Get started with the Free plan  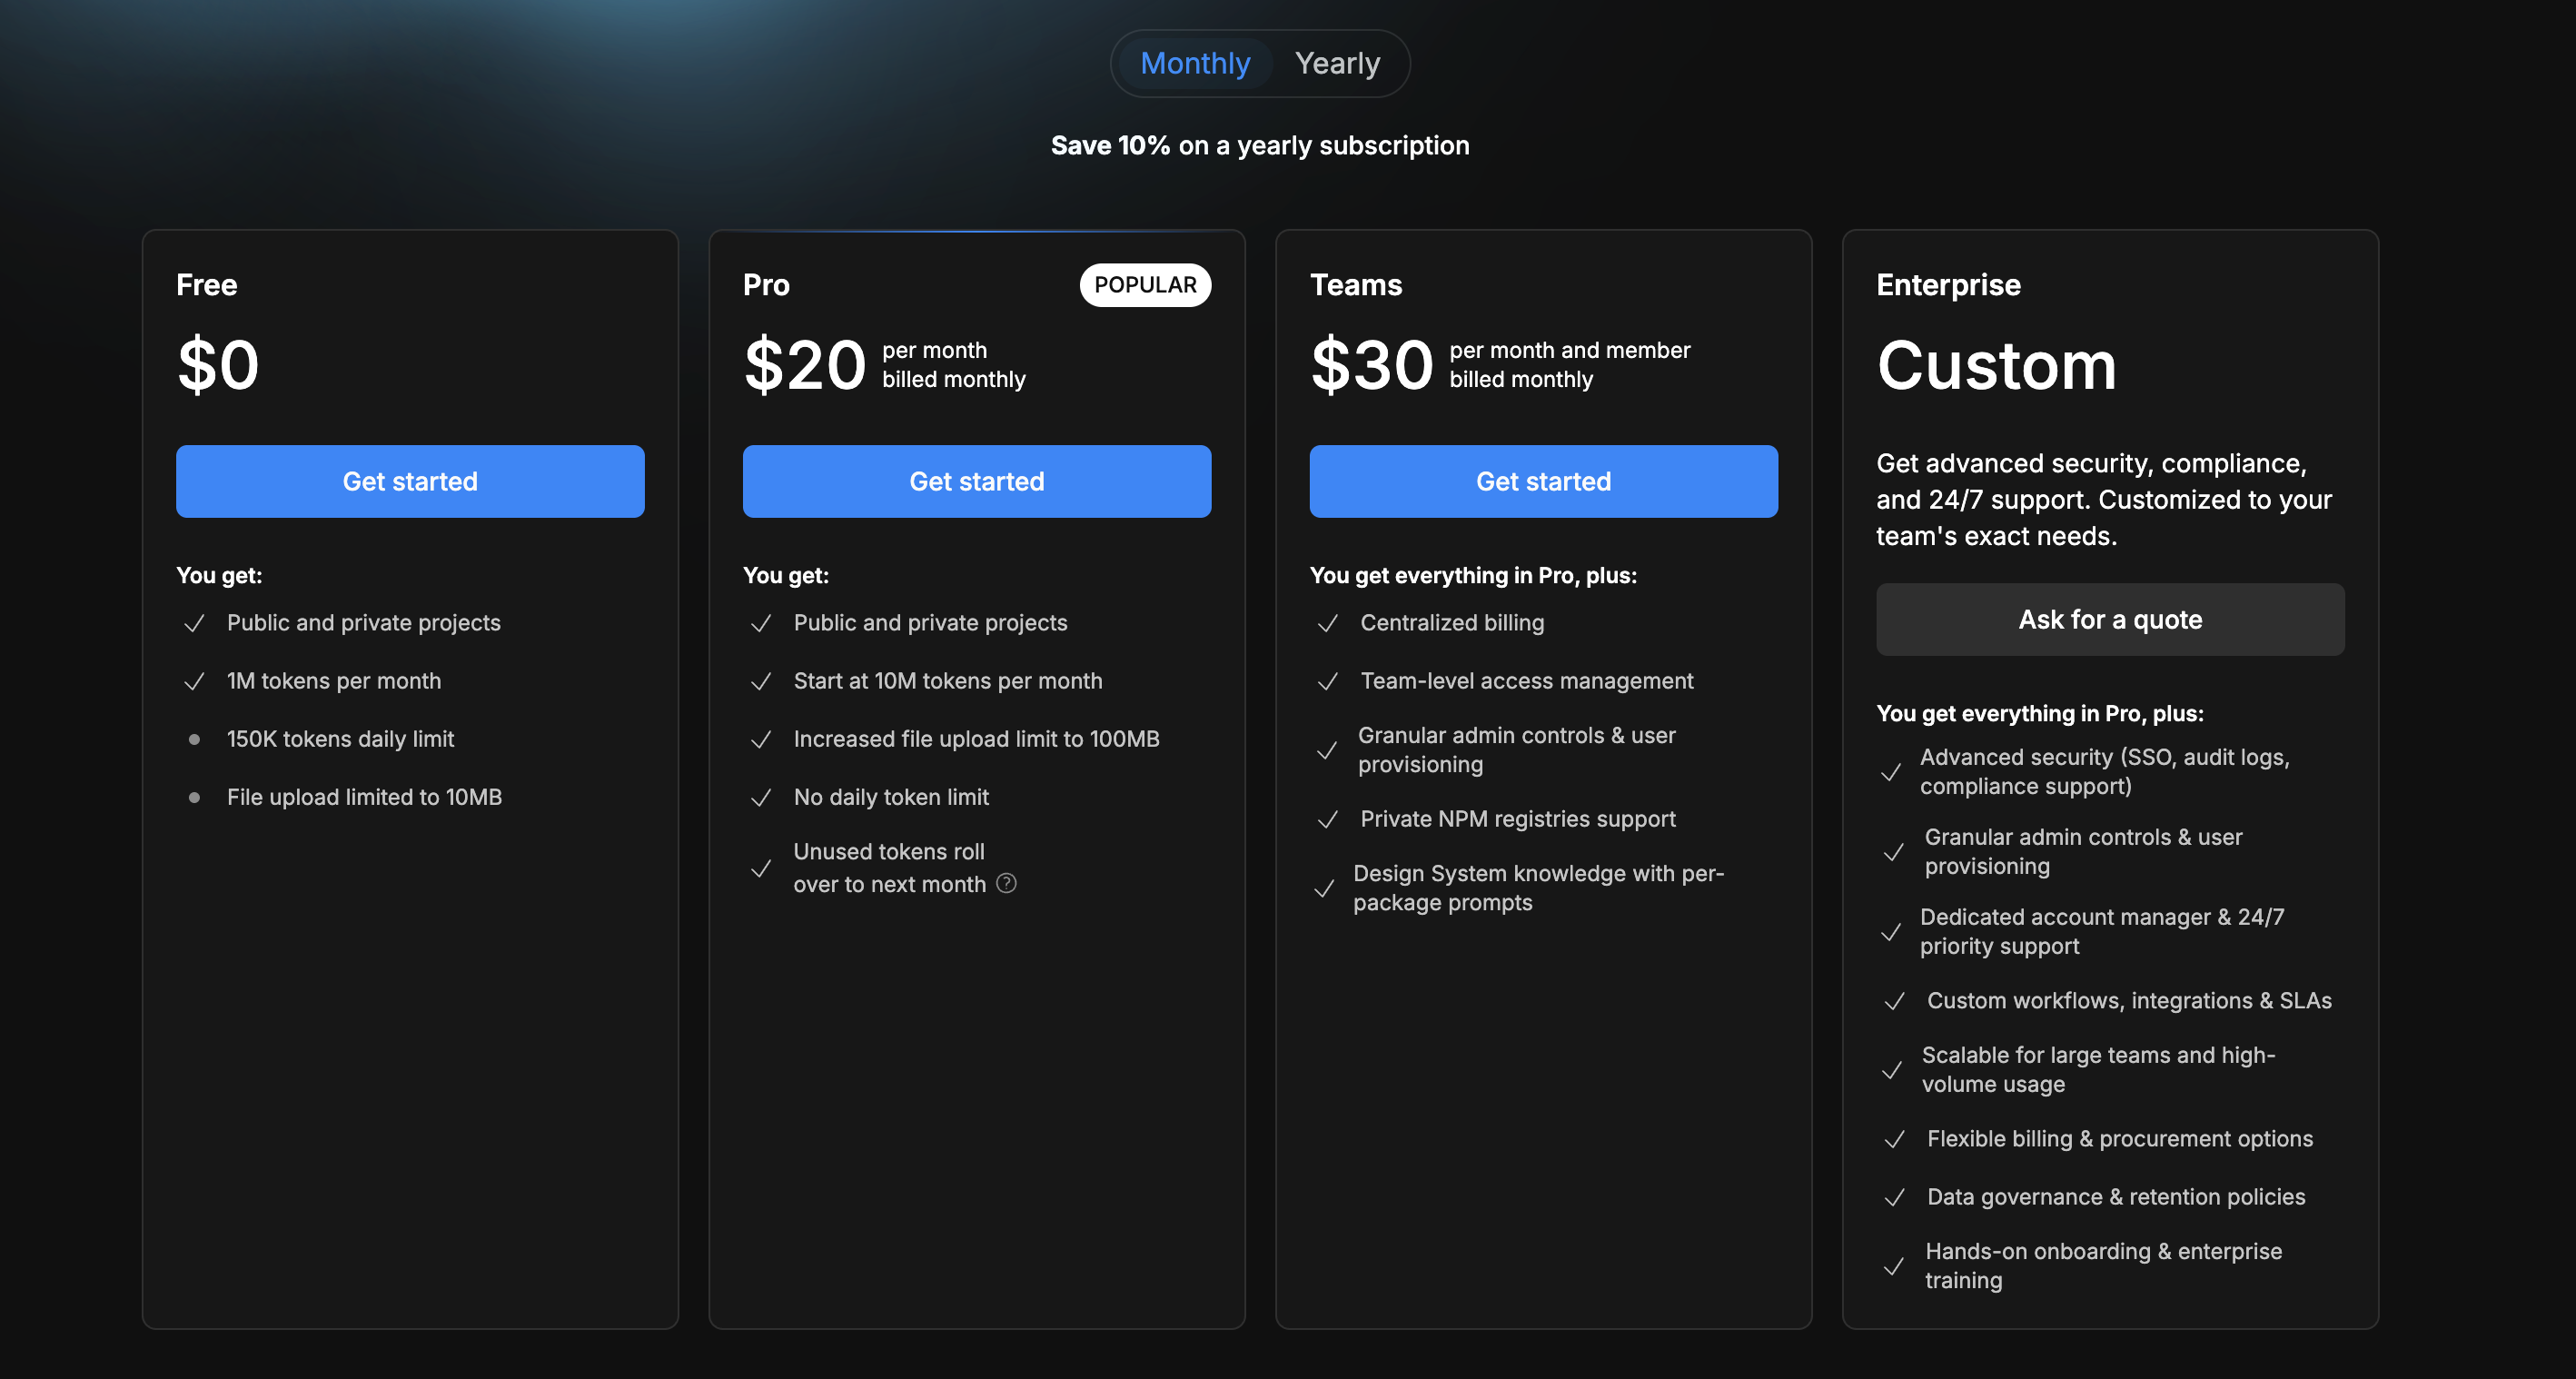click(410, 481)
